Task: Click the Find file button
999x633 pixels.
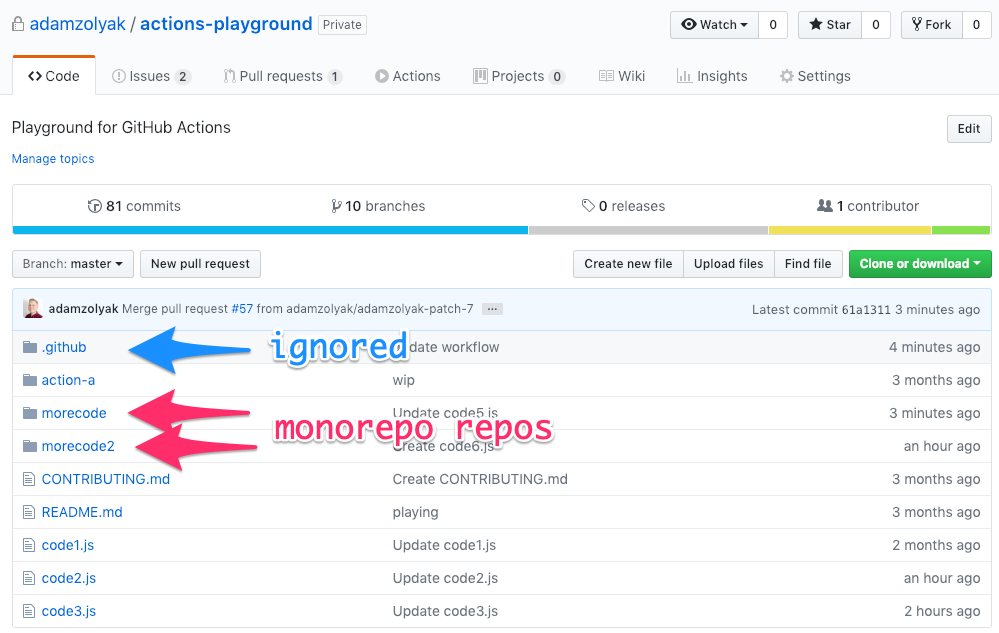Action: [x=808, y=264]
